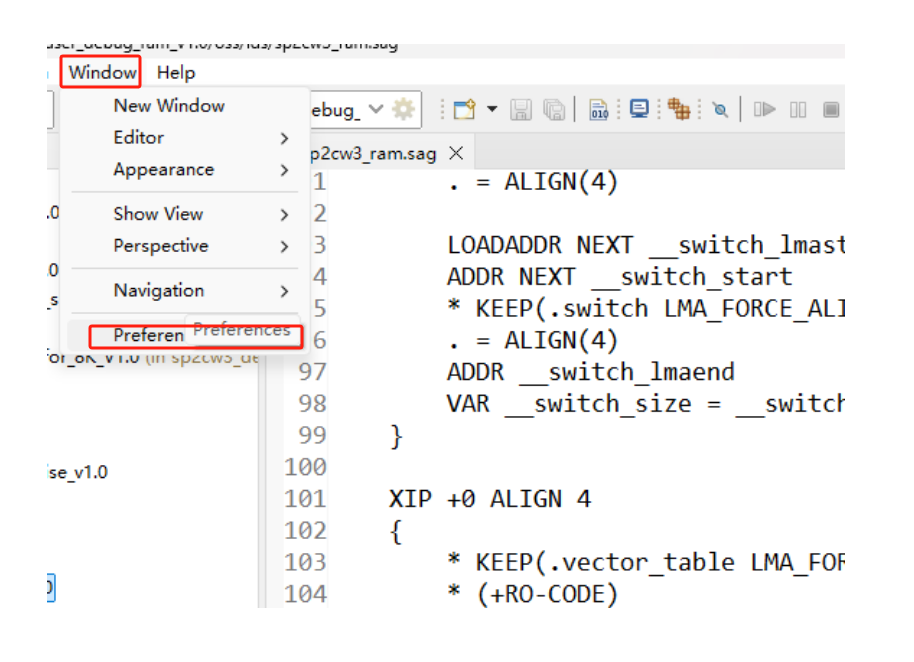Viewport: 914px width, 662px height.
Task: Click the Save All icon
Action: coord(553,109)
